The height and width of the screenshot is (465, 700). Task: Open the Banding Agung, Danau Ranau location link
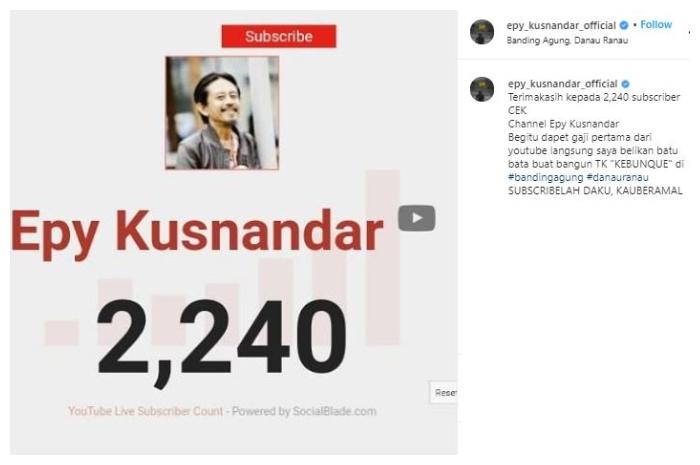pos(567,40)
